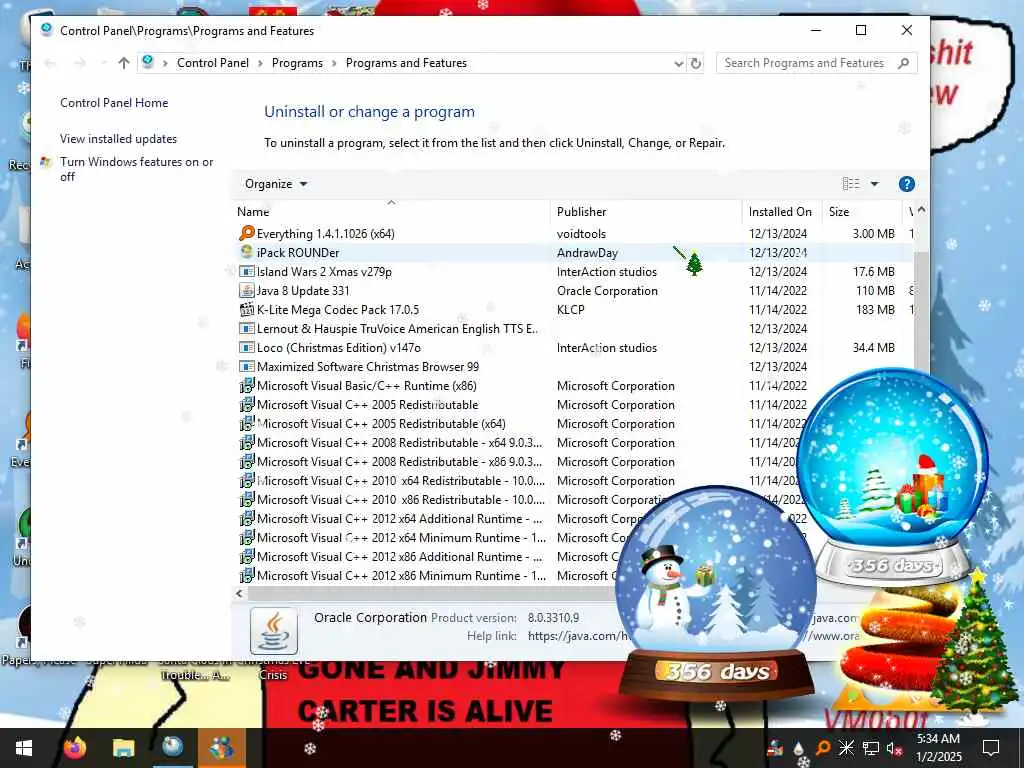
Task: Click the Programs breadcrumb
Action: [x=297, y=63]
